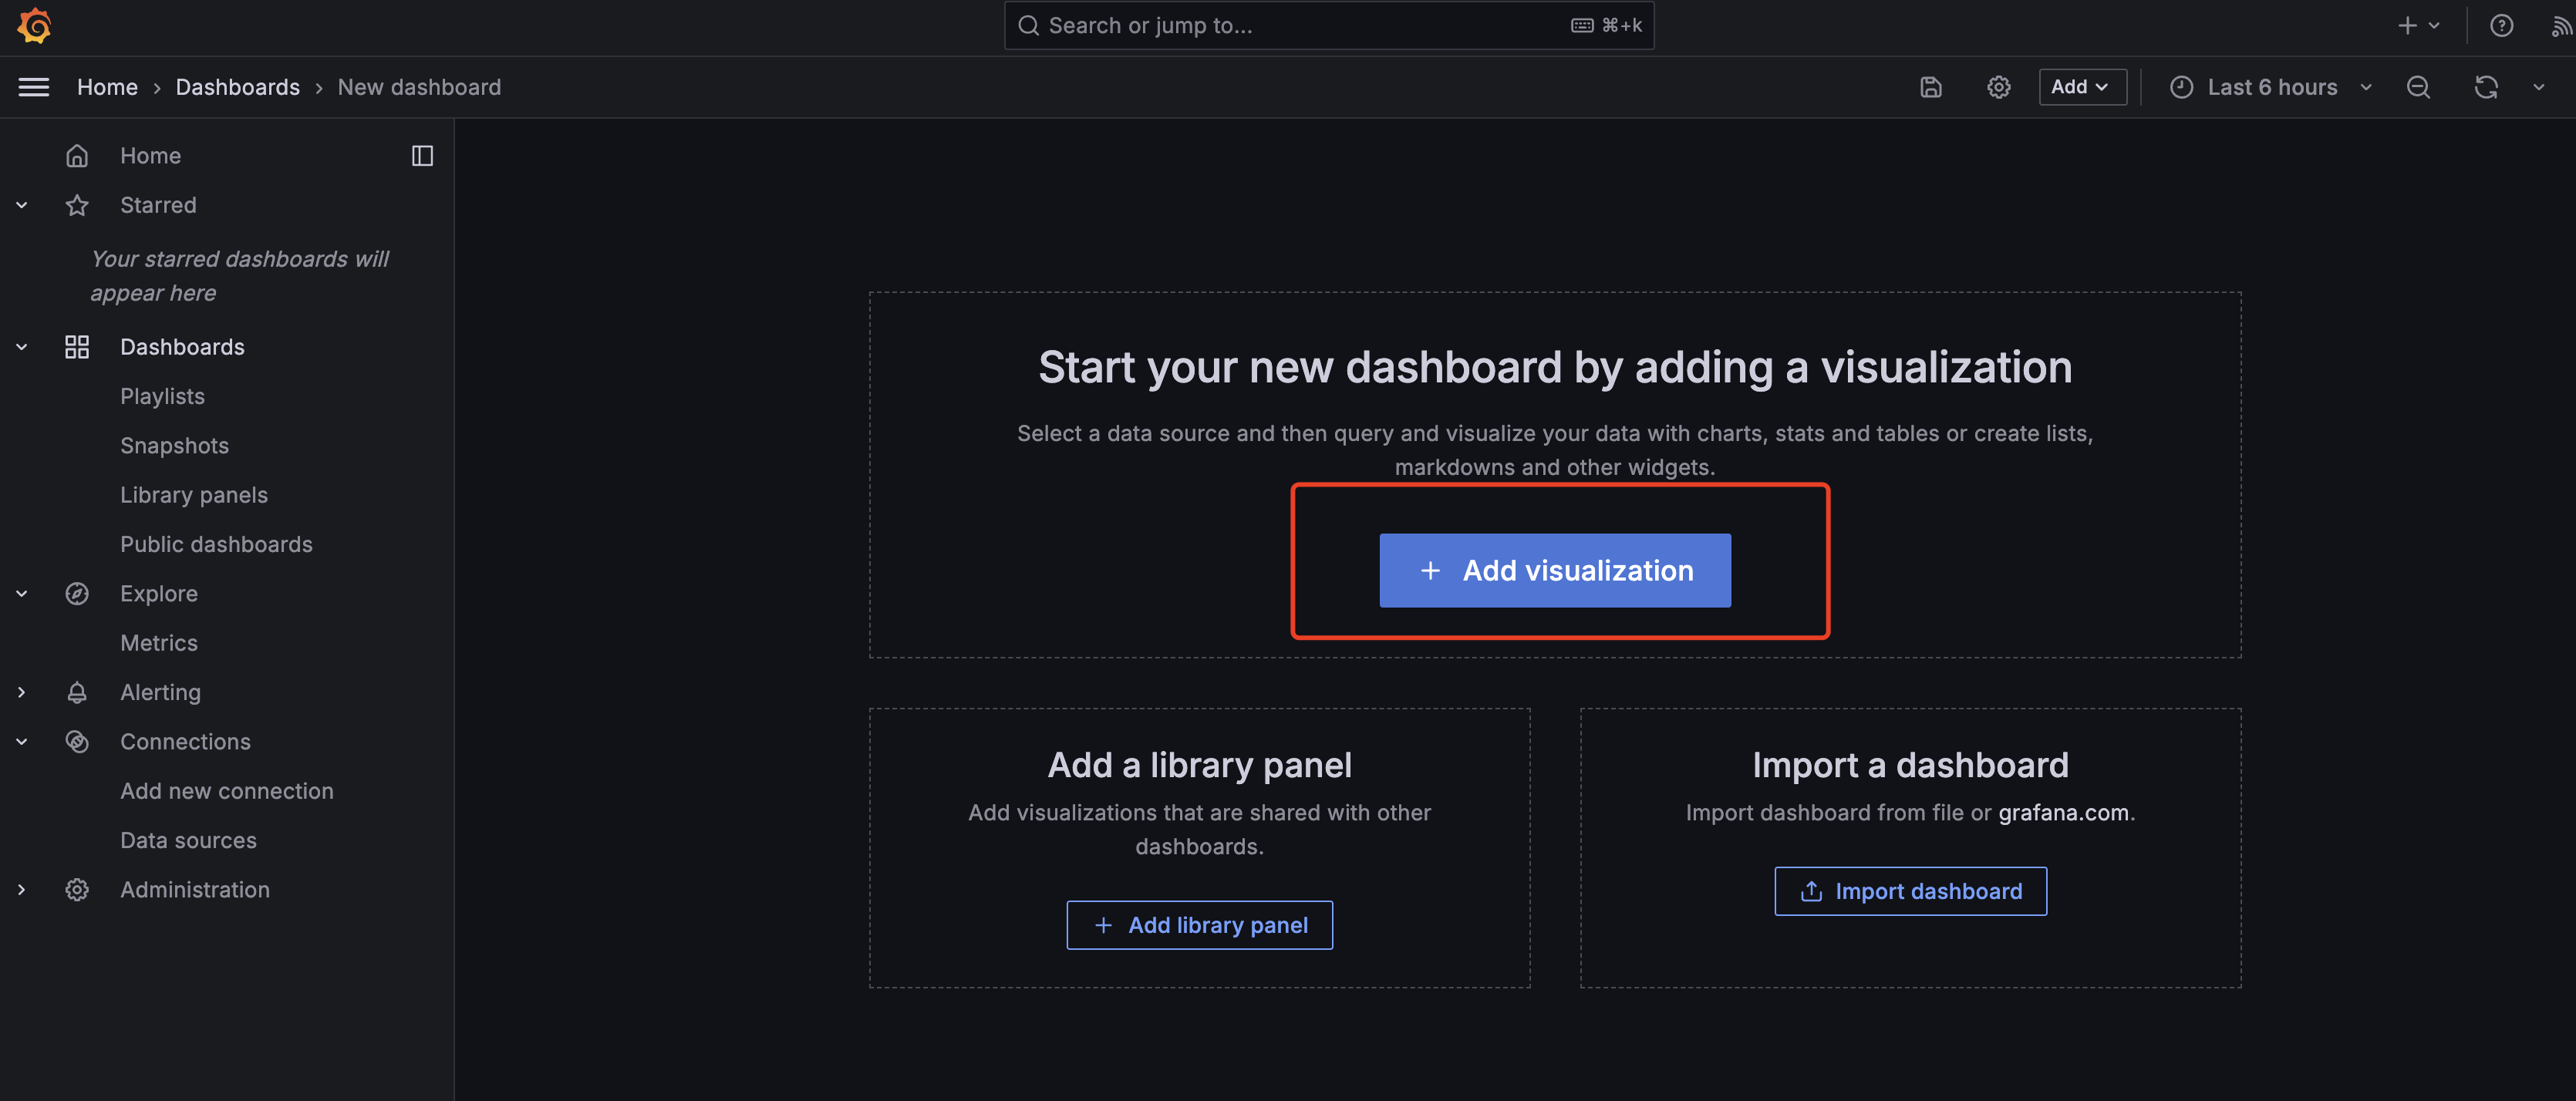Click the news feed RSS icon
Screen dimensions: 2576x1101
pyautogui.click(x=2561, y=26)
